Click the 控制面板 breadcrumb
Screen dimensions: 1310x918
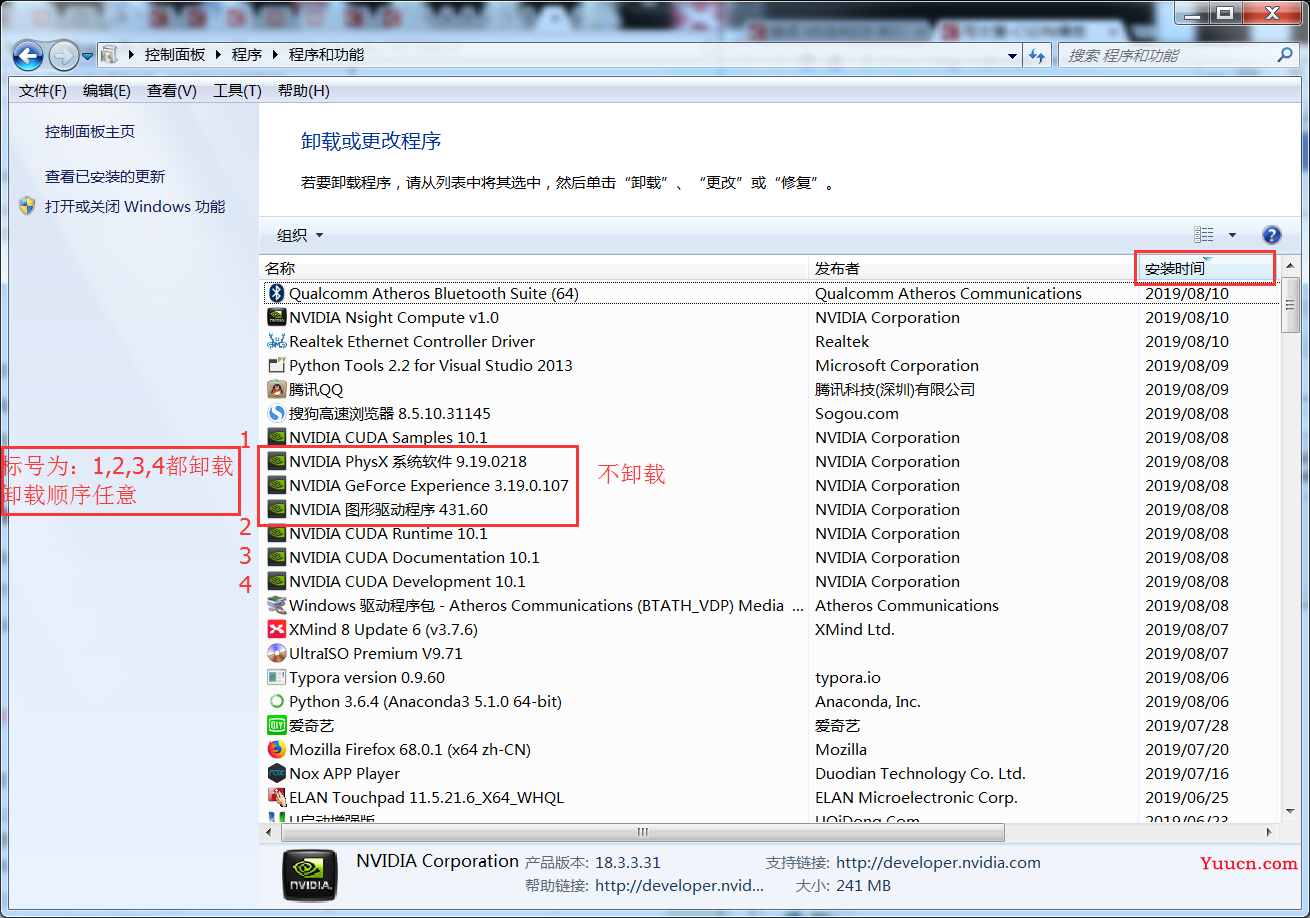[x=175, y=55]
